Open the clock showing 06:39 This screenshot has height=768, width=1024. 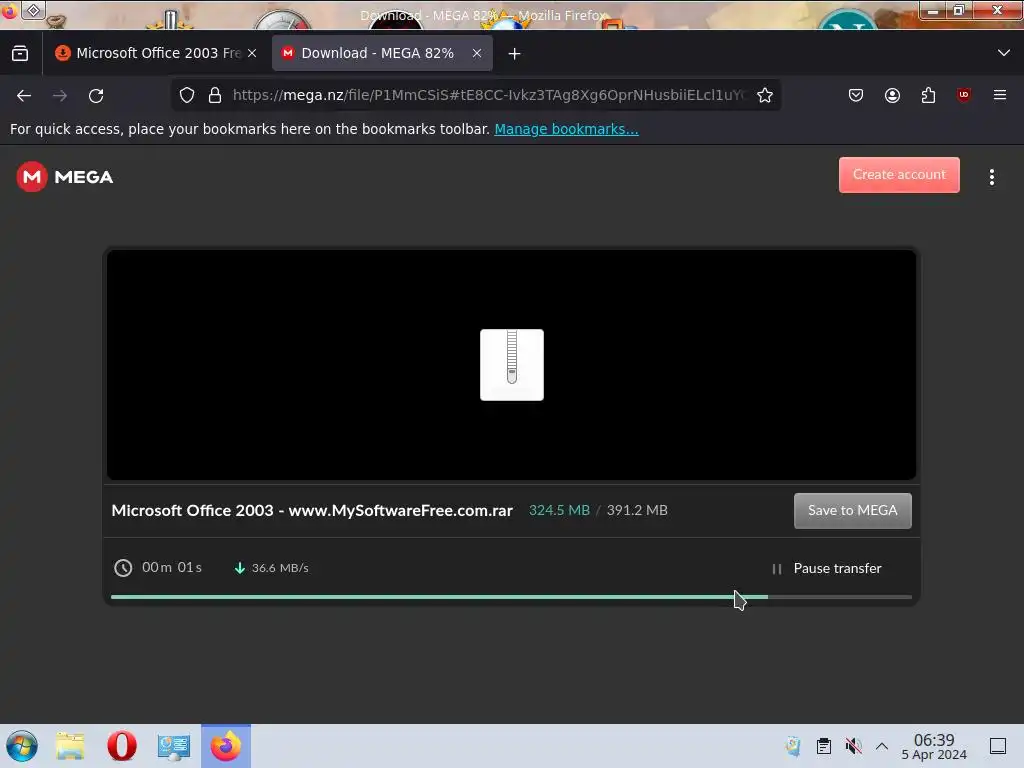click(x=934, y=746)
